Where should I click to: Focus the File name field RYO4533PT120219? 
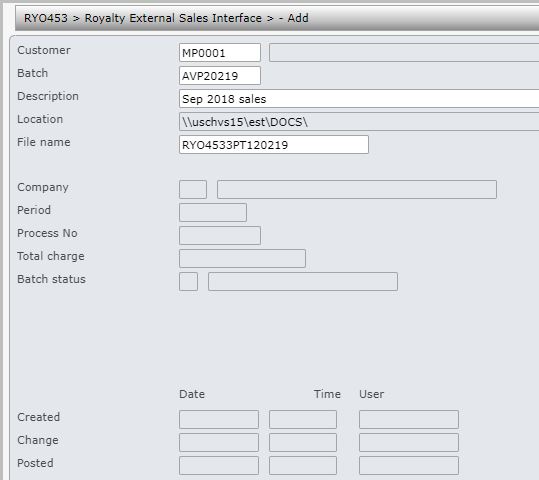[x=274, y=144]
